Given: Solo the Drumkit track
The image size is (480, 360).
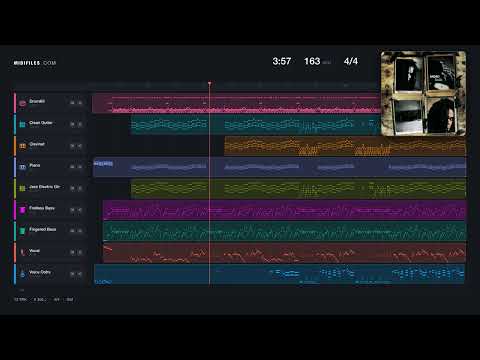Looking at the screenshot, I should (x=80, y=103).
